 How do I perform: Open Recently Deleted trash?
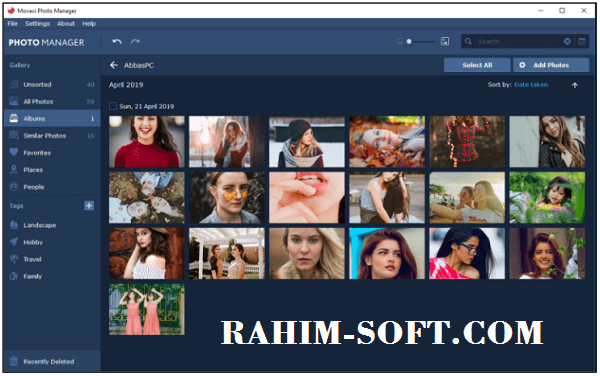52,361
